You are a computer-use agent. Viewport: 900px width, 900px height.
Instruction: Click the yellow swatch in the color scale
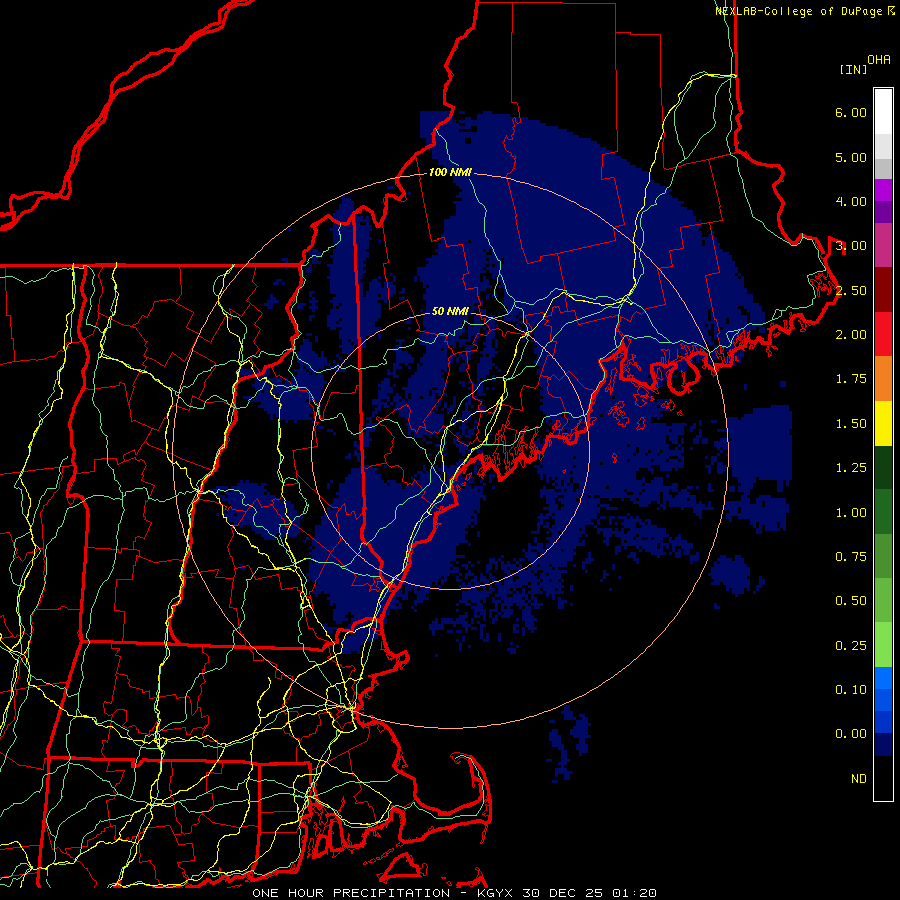click(x=883, y=424)
